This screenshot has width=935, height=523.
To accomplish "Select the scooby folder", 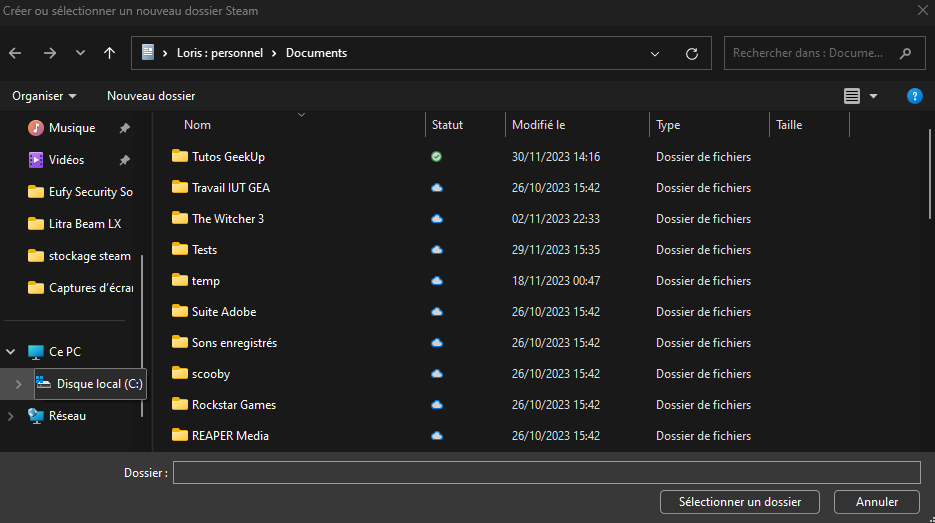I will point(211,374).
